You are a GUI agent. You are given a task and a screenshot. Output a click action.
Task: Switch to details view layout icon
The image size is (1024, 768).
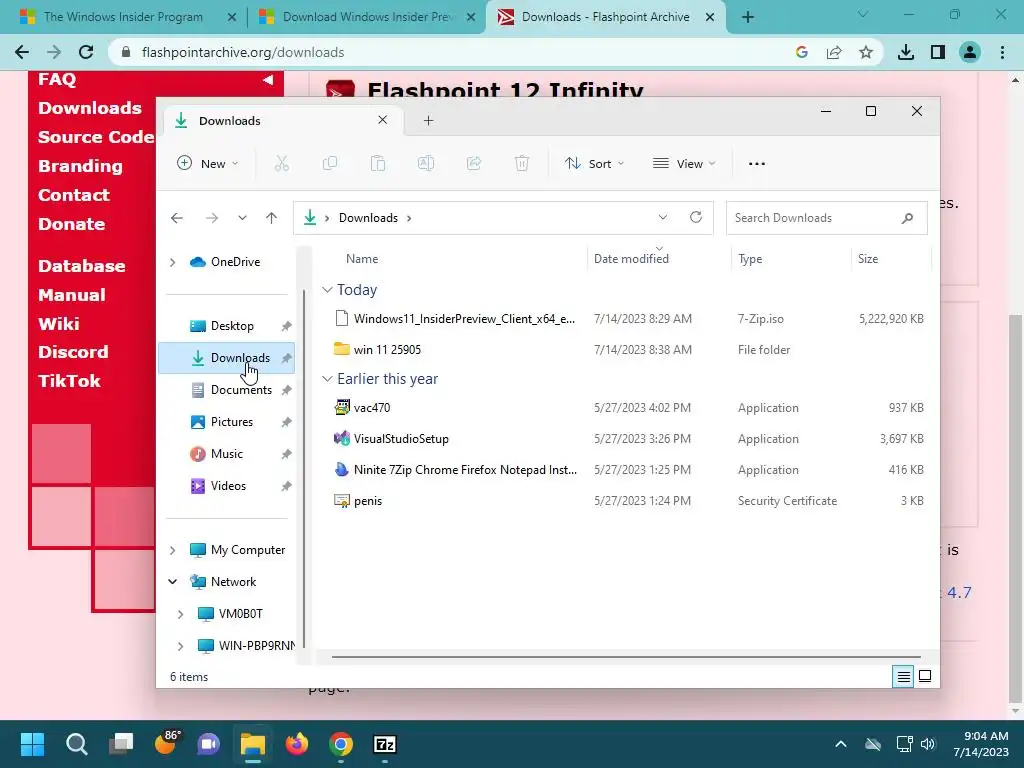click(x=903, y=677)
